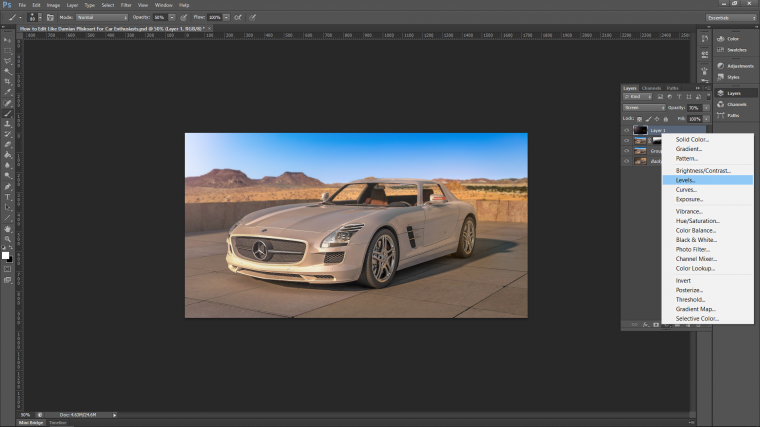Open the layer blend mode dropdown showing Screen
Screen dimensions: 760x427
644,108
